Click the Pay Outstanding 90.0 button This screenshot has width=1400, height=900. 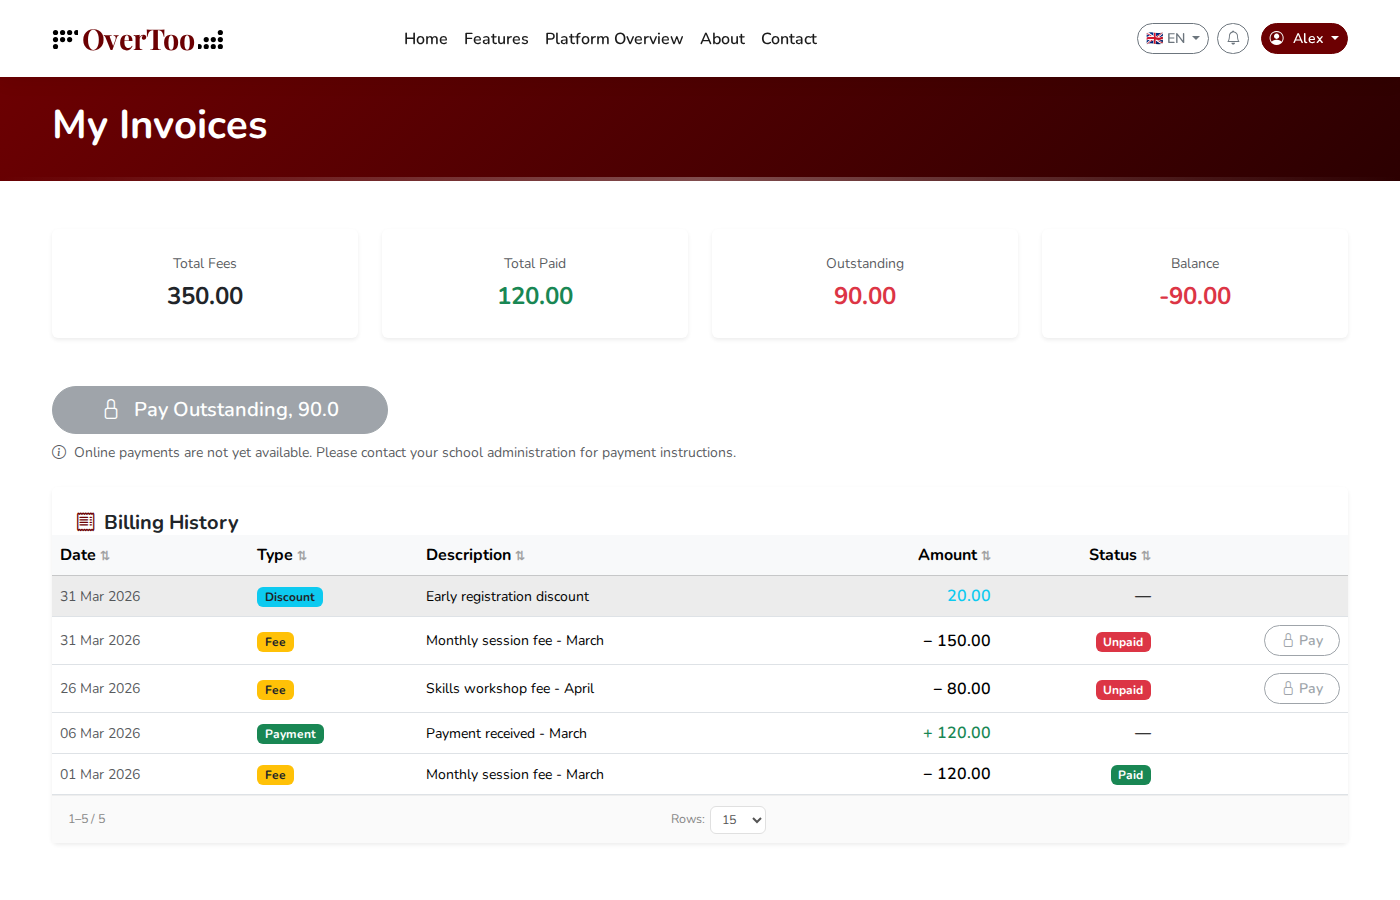pyautogui.click(x=219, y=409)
